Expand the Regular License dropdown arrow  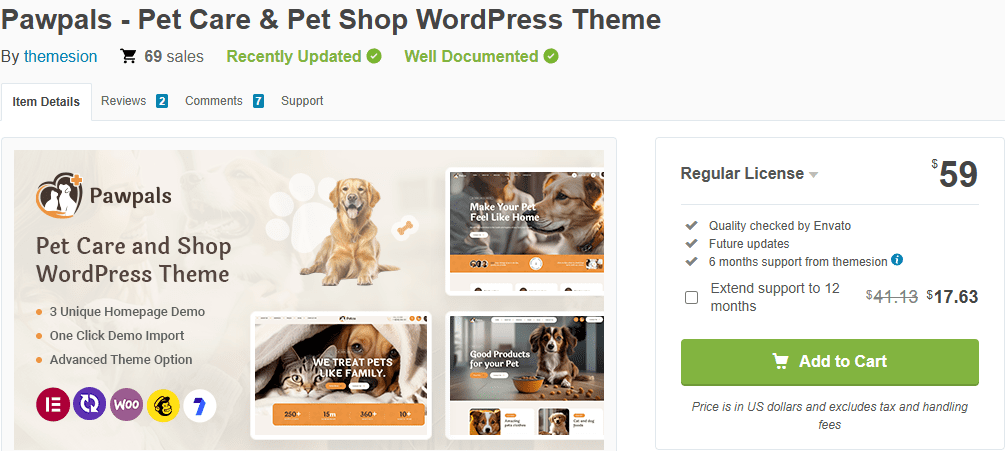point(813,175)
